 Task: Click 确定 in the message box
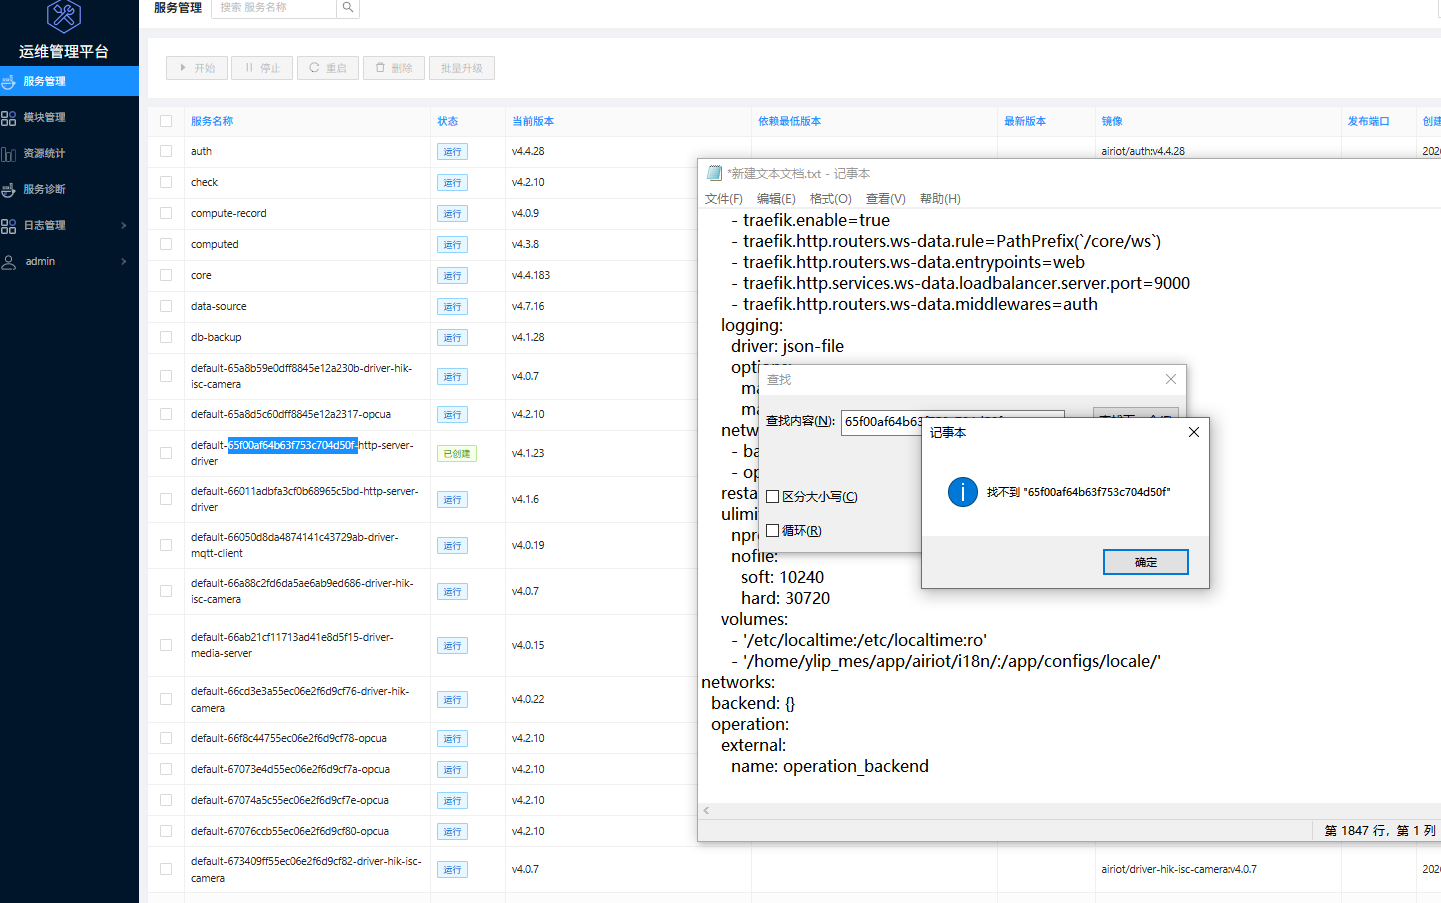(x=1146, y=562)
